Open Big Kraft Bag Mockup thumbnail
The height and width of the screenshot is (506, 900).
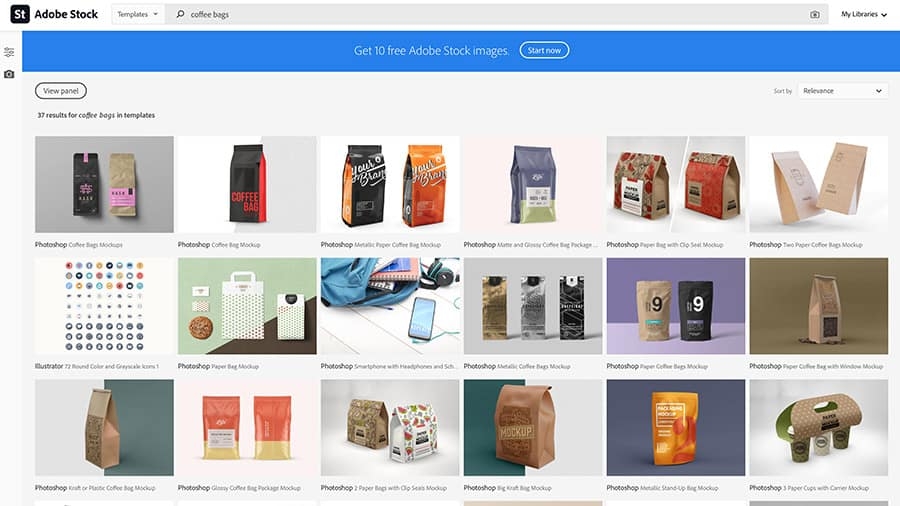coord(533,427)
